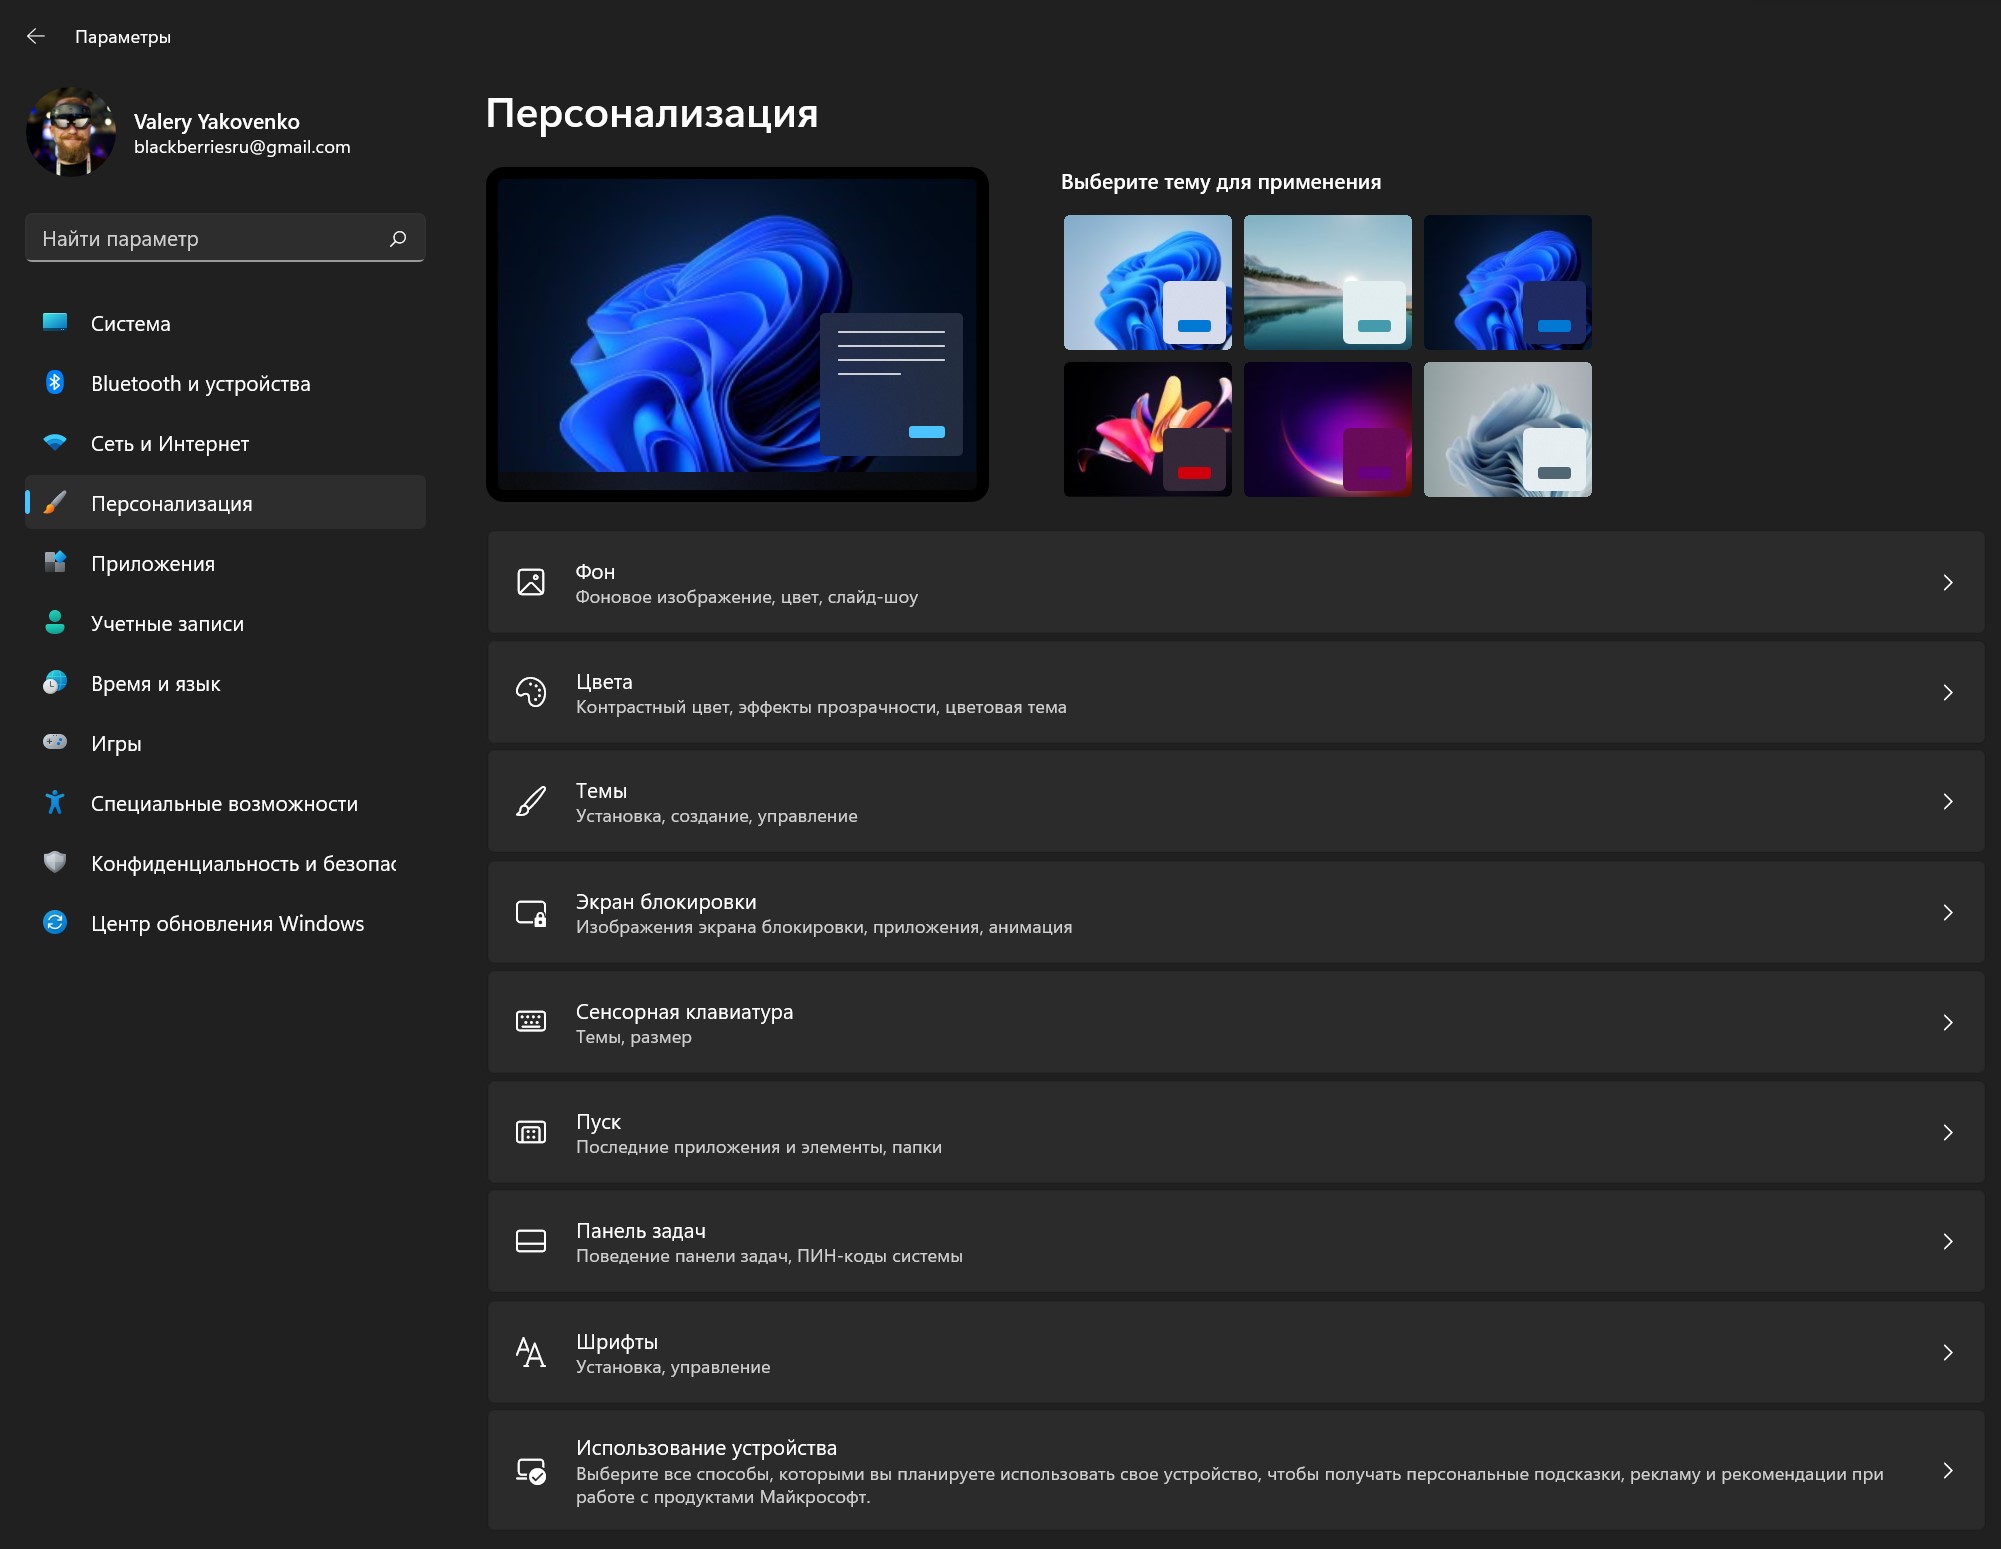Select the lake landscape theme
This screenshot has height=1549, width=2001.
[1328, 282]
